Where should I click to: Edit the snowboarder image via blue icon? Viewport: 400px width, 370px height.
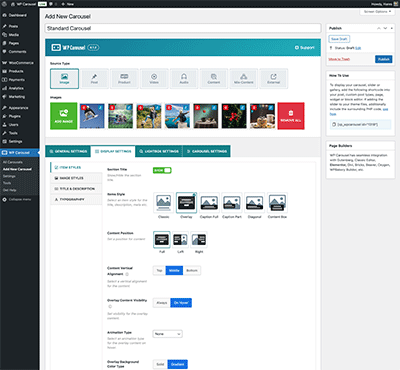(x=100, y=108)
